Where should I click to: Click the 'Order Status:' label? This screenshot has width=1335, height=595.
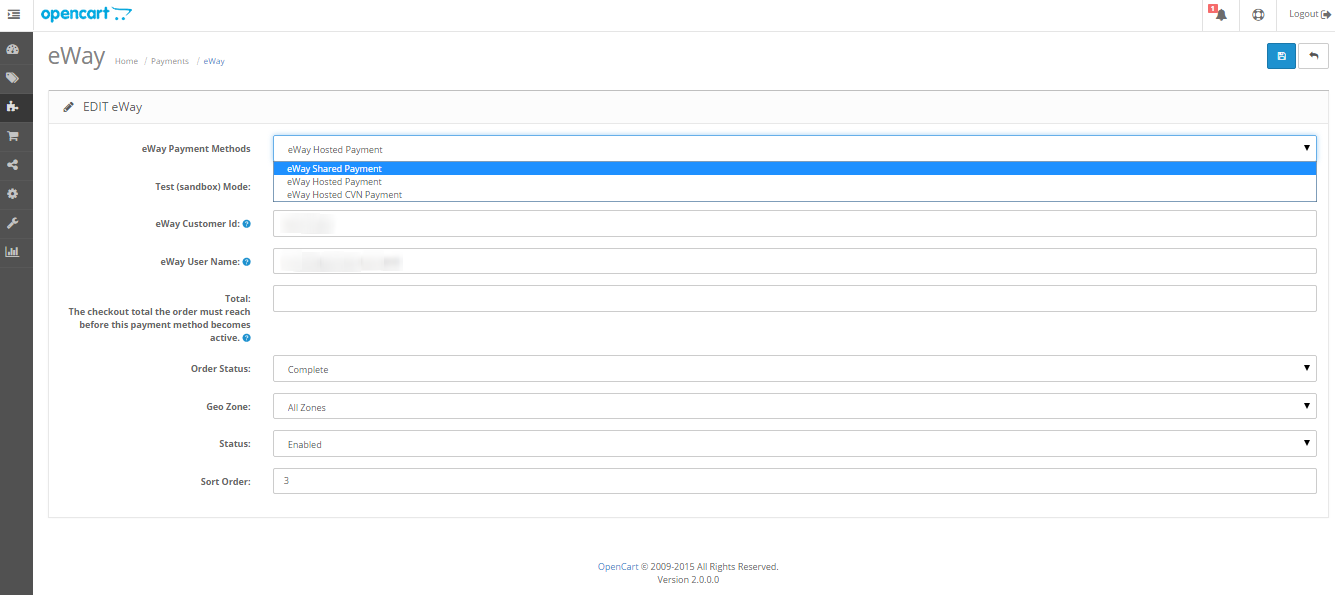(x=221, y=369)
